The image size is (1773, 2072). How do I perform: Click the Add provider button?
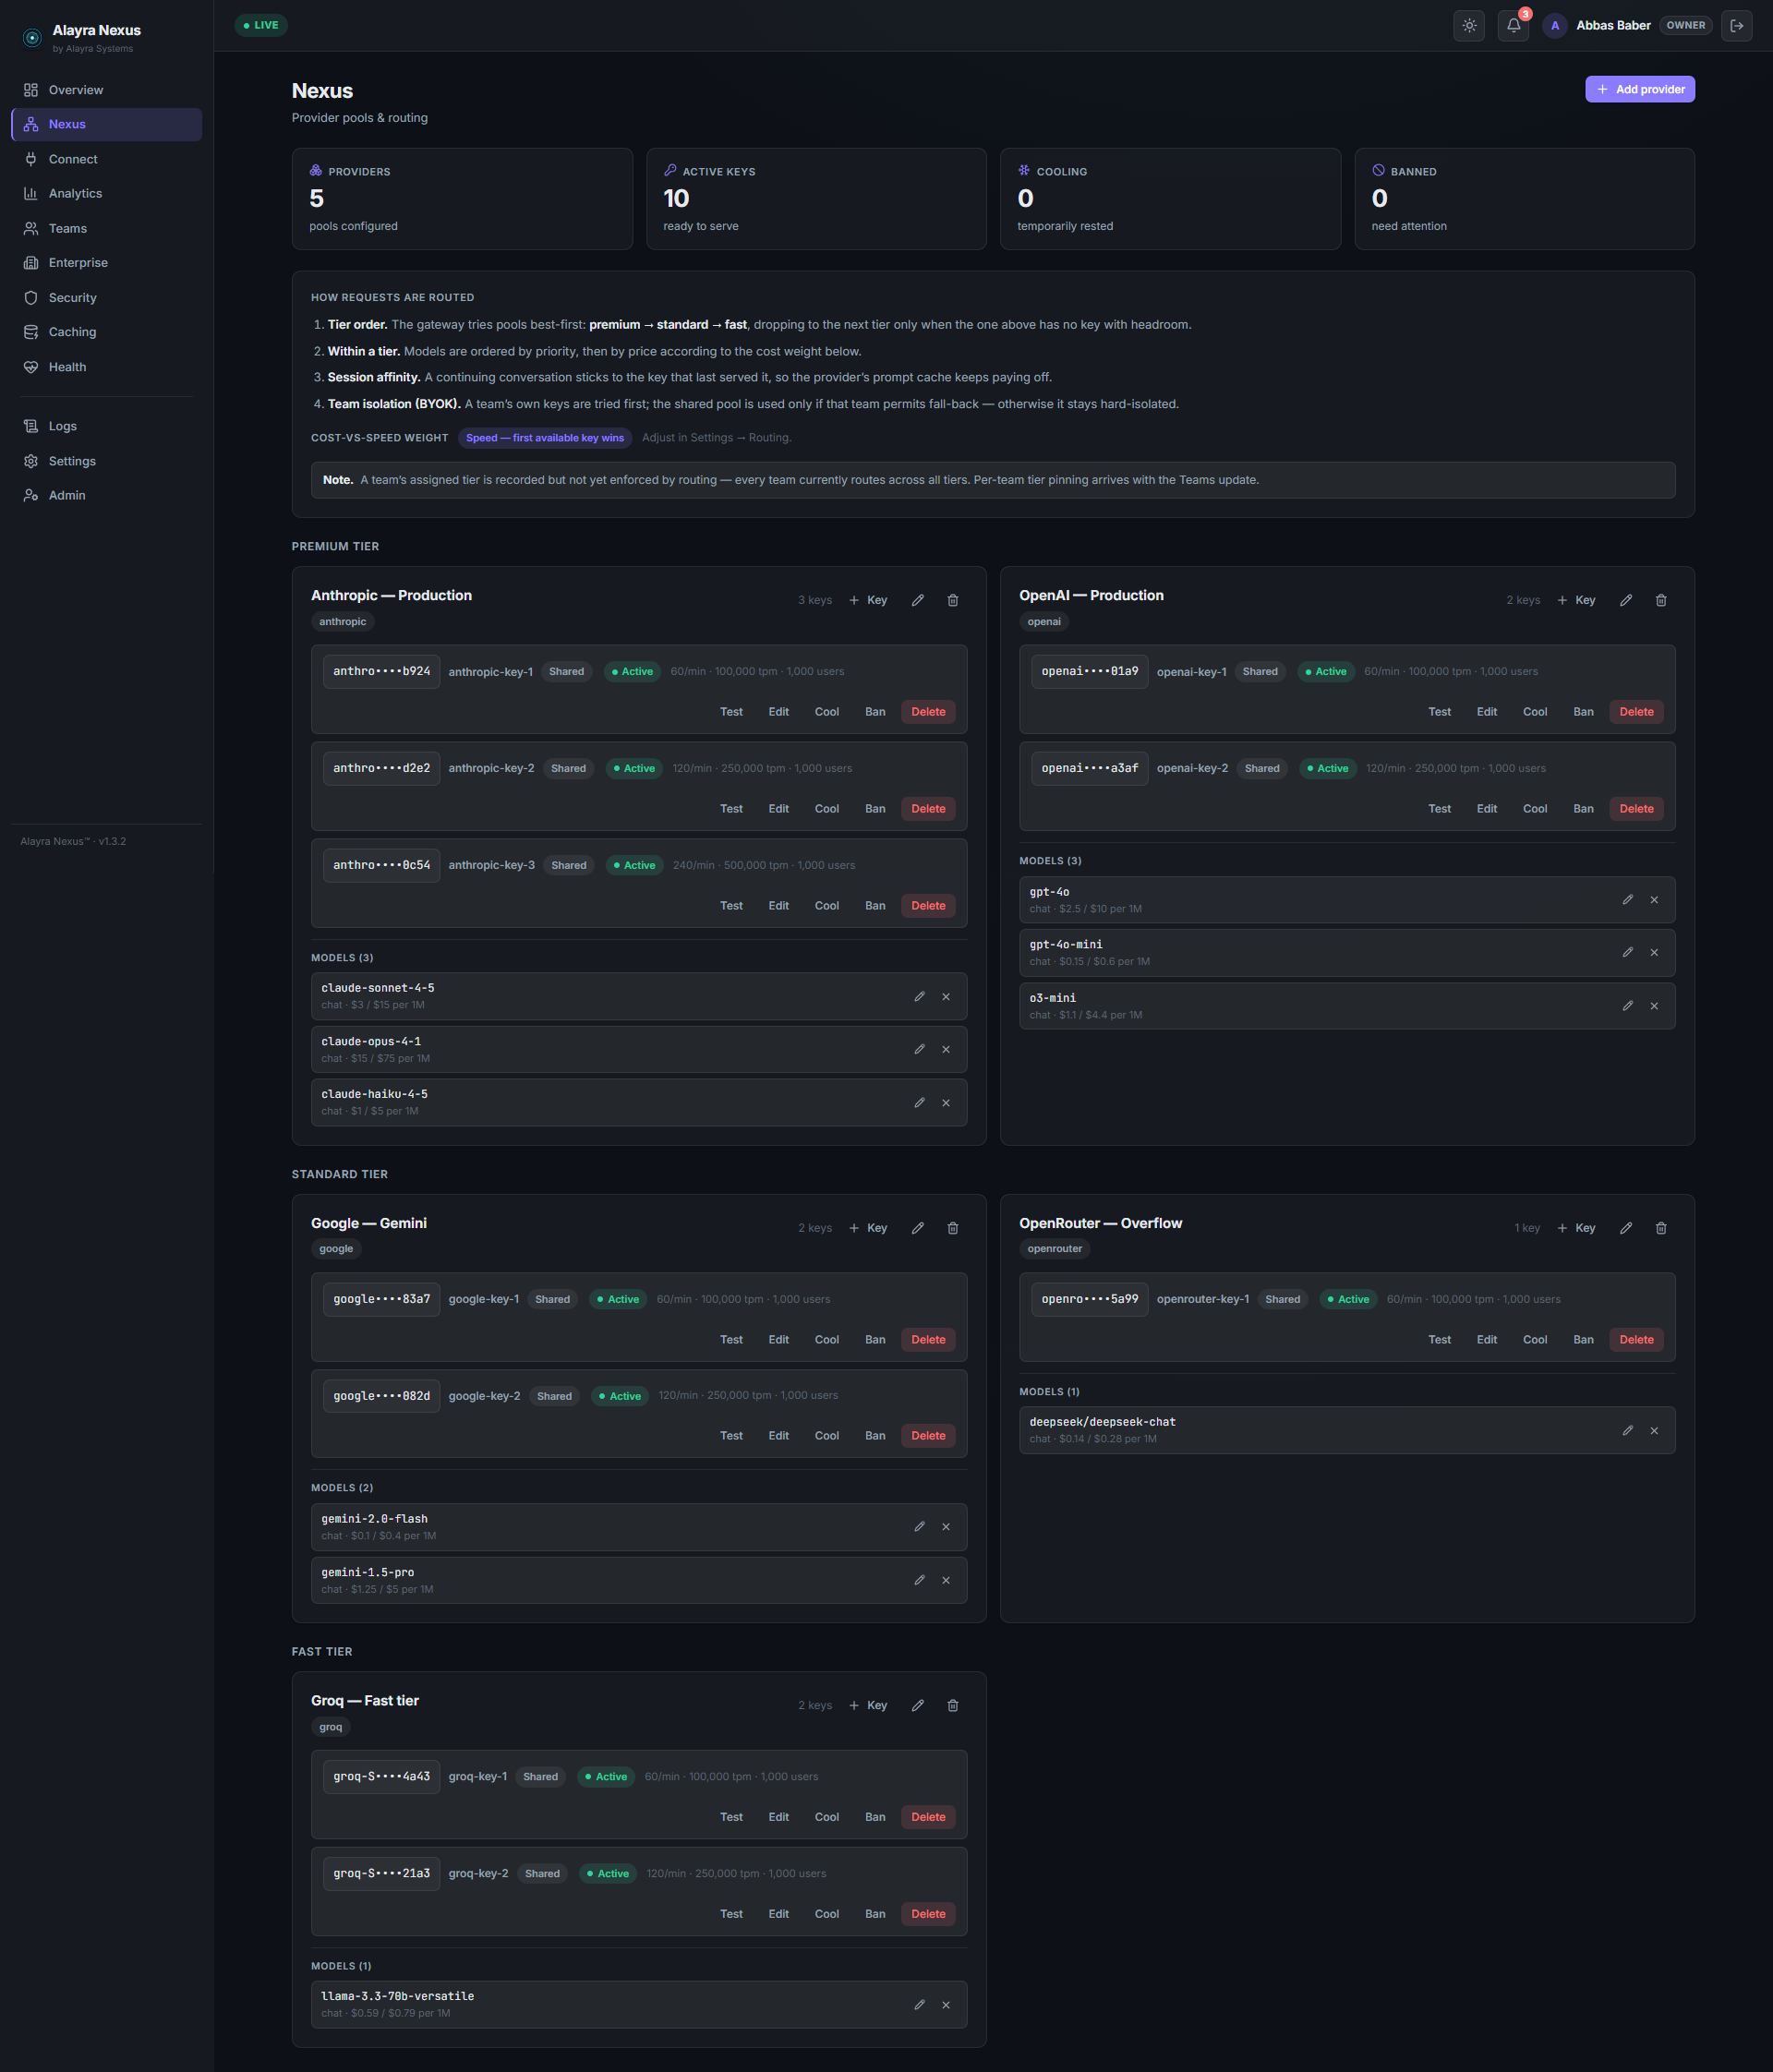[1639, 89]
